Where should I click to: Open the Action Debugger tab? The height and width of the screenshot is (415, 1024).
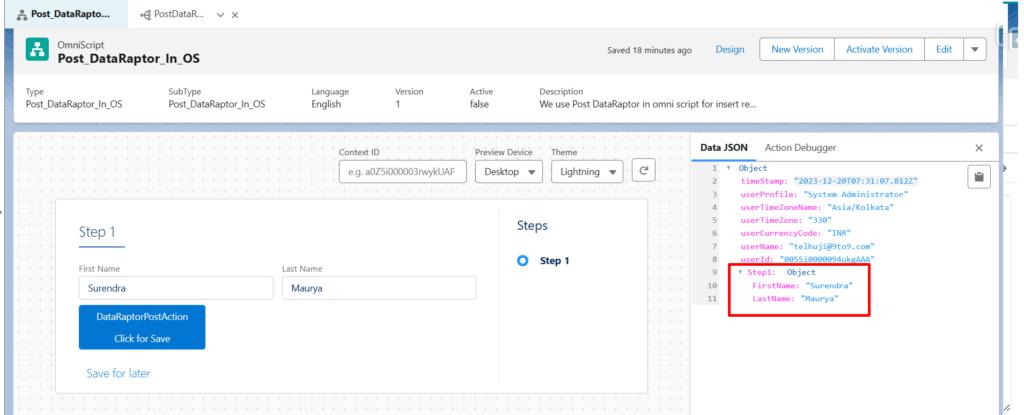[800, 148]
